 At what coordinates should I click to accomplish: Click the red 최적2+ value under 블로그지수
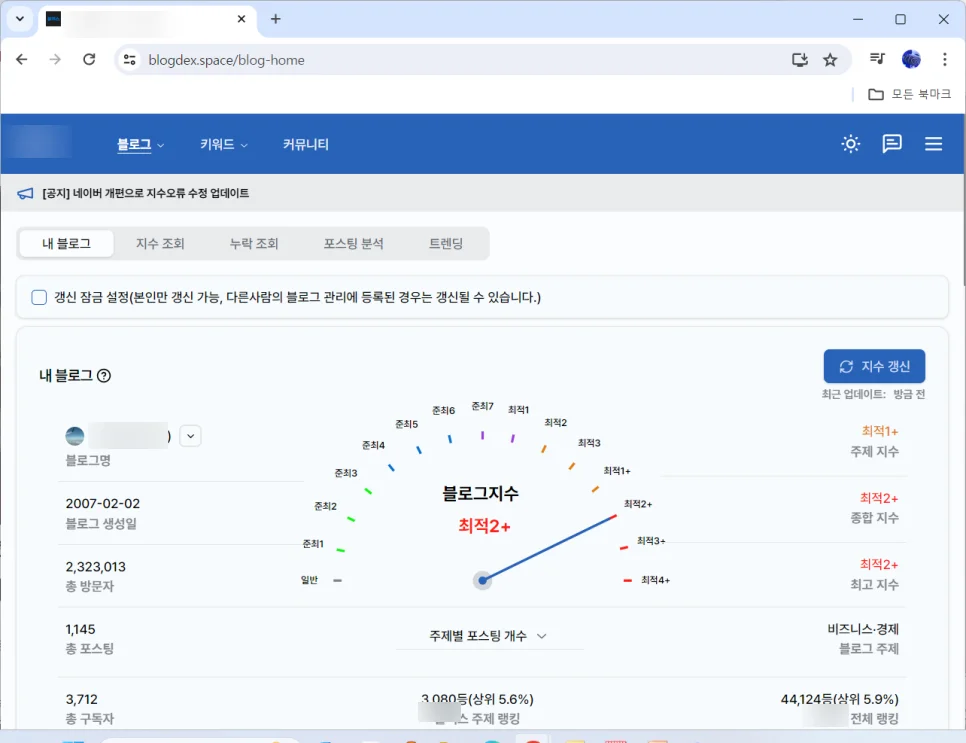pos(484,527)
